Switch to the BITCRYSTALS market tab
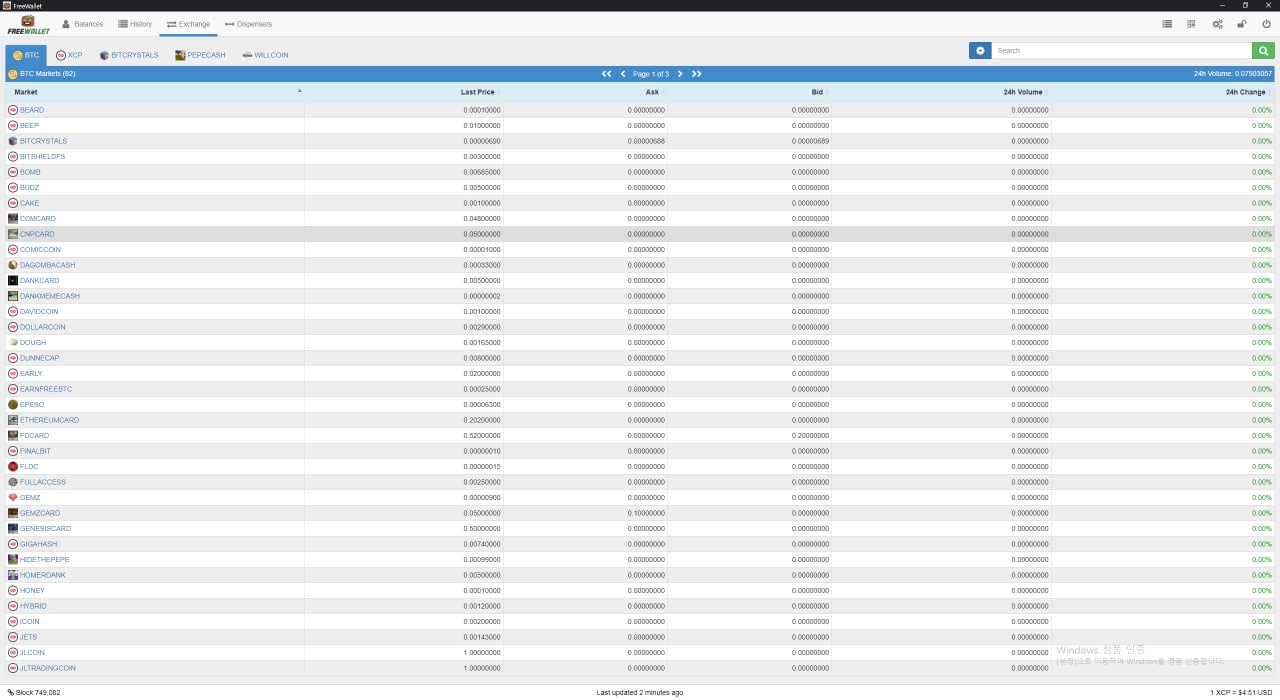This screenshot has width=1280, height=700. tap(129, 55)
